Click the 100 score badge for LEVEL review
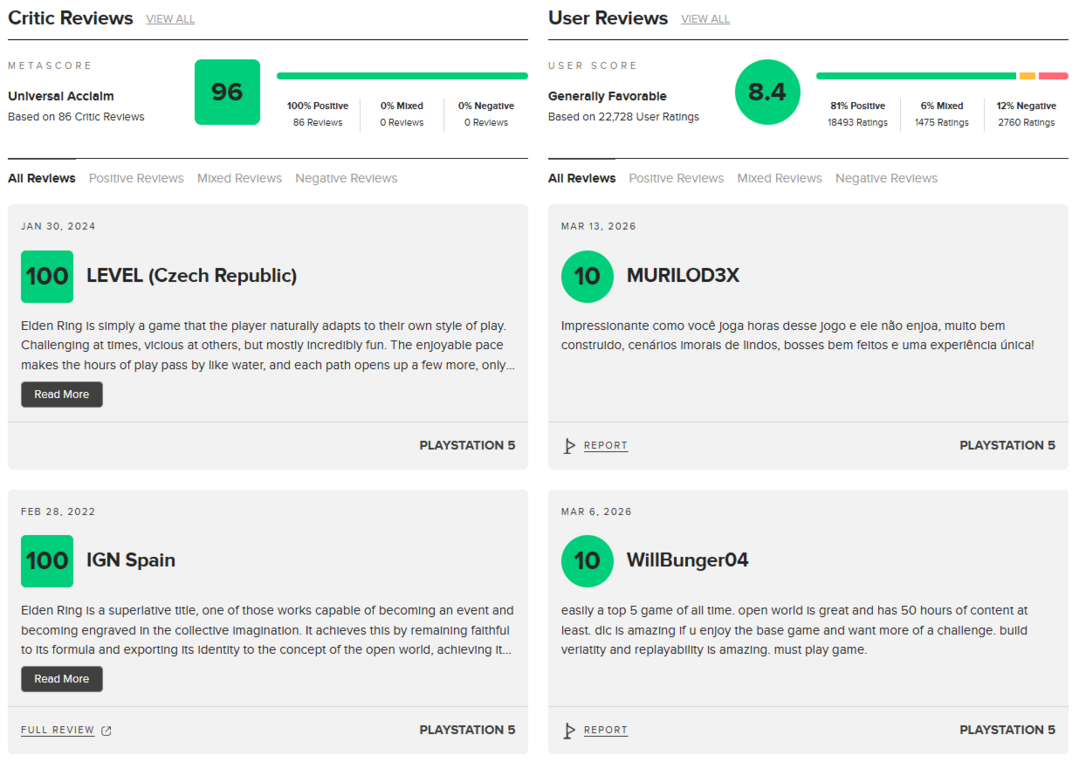This screenshot has width=1079, height=762. pos(47,276)
